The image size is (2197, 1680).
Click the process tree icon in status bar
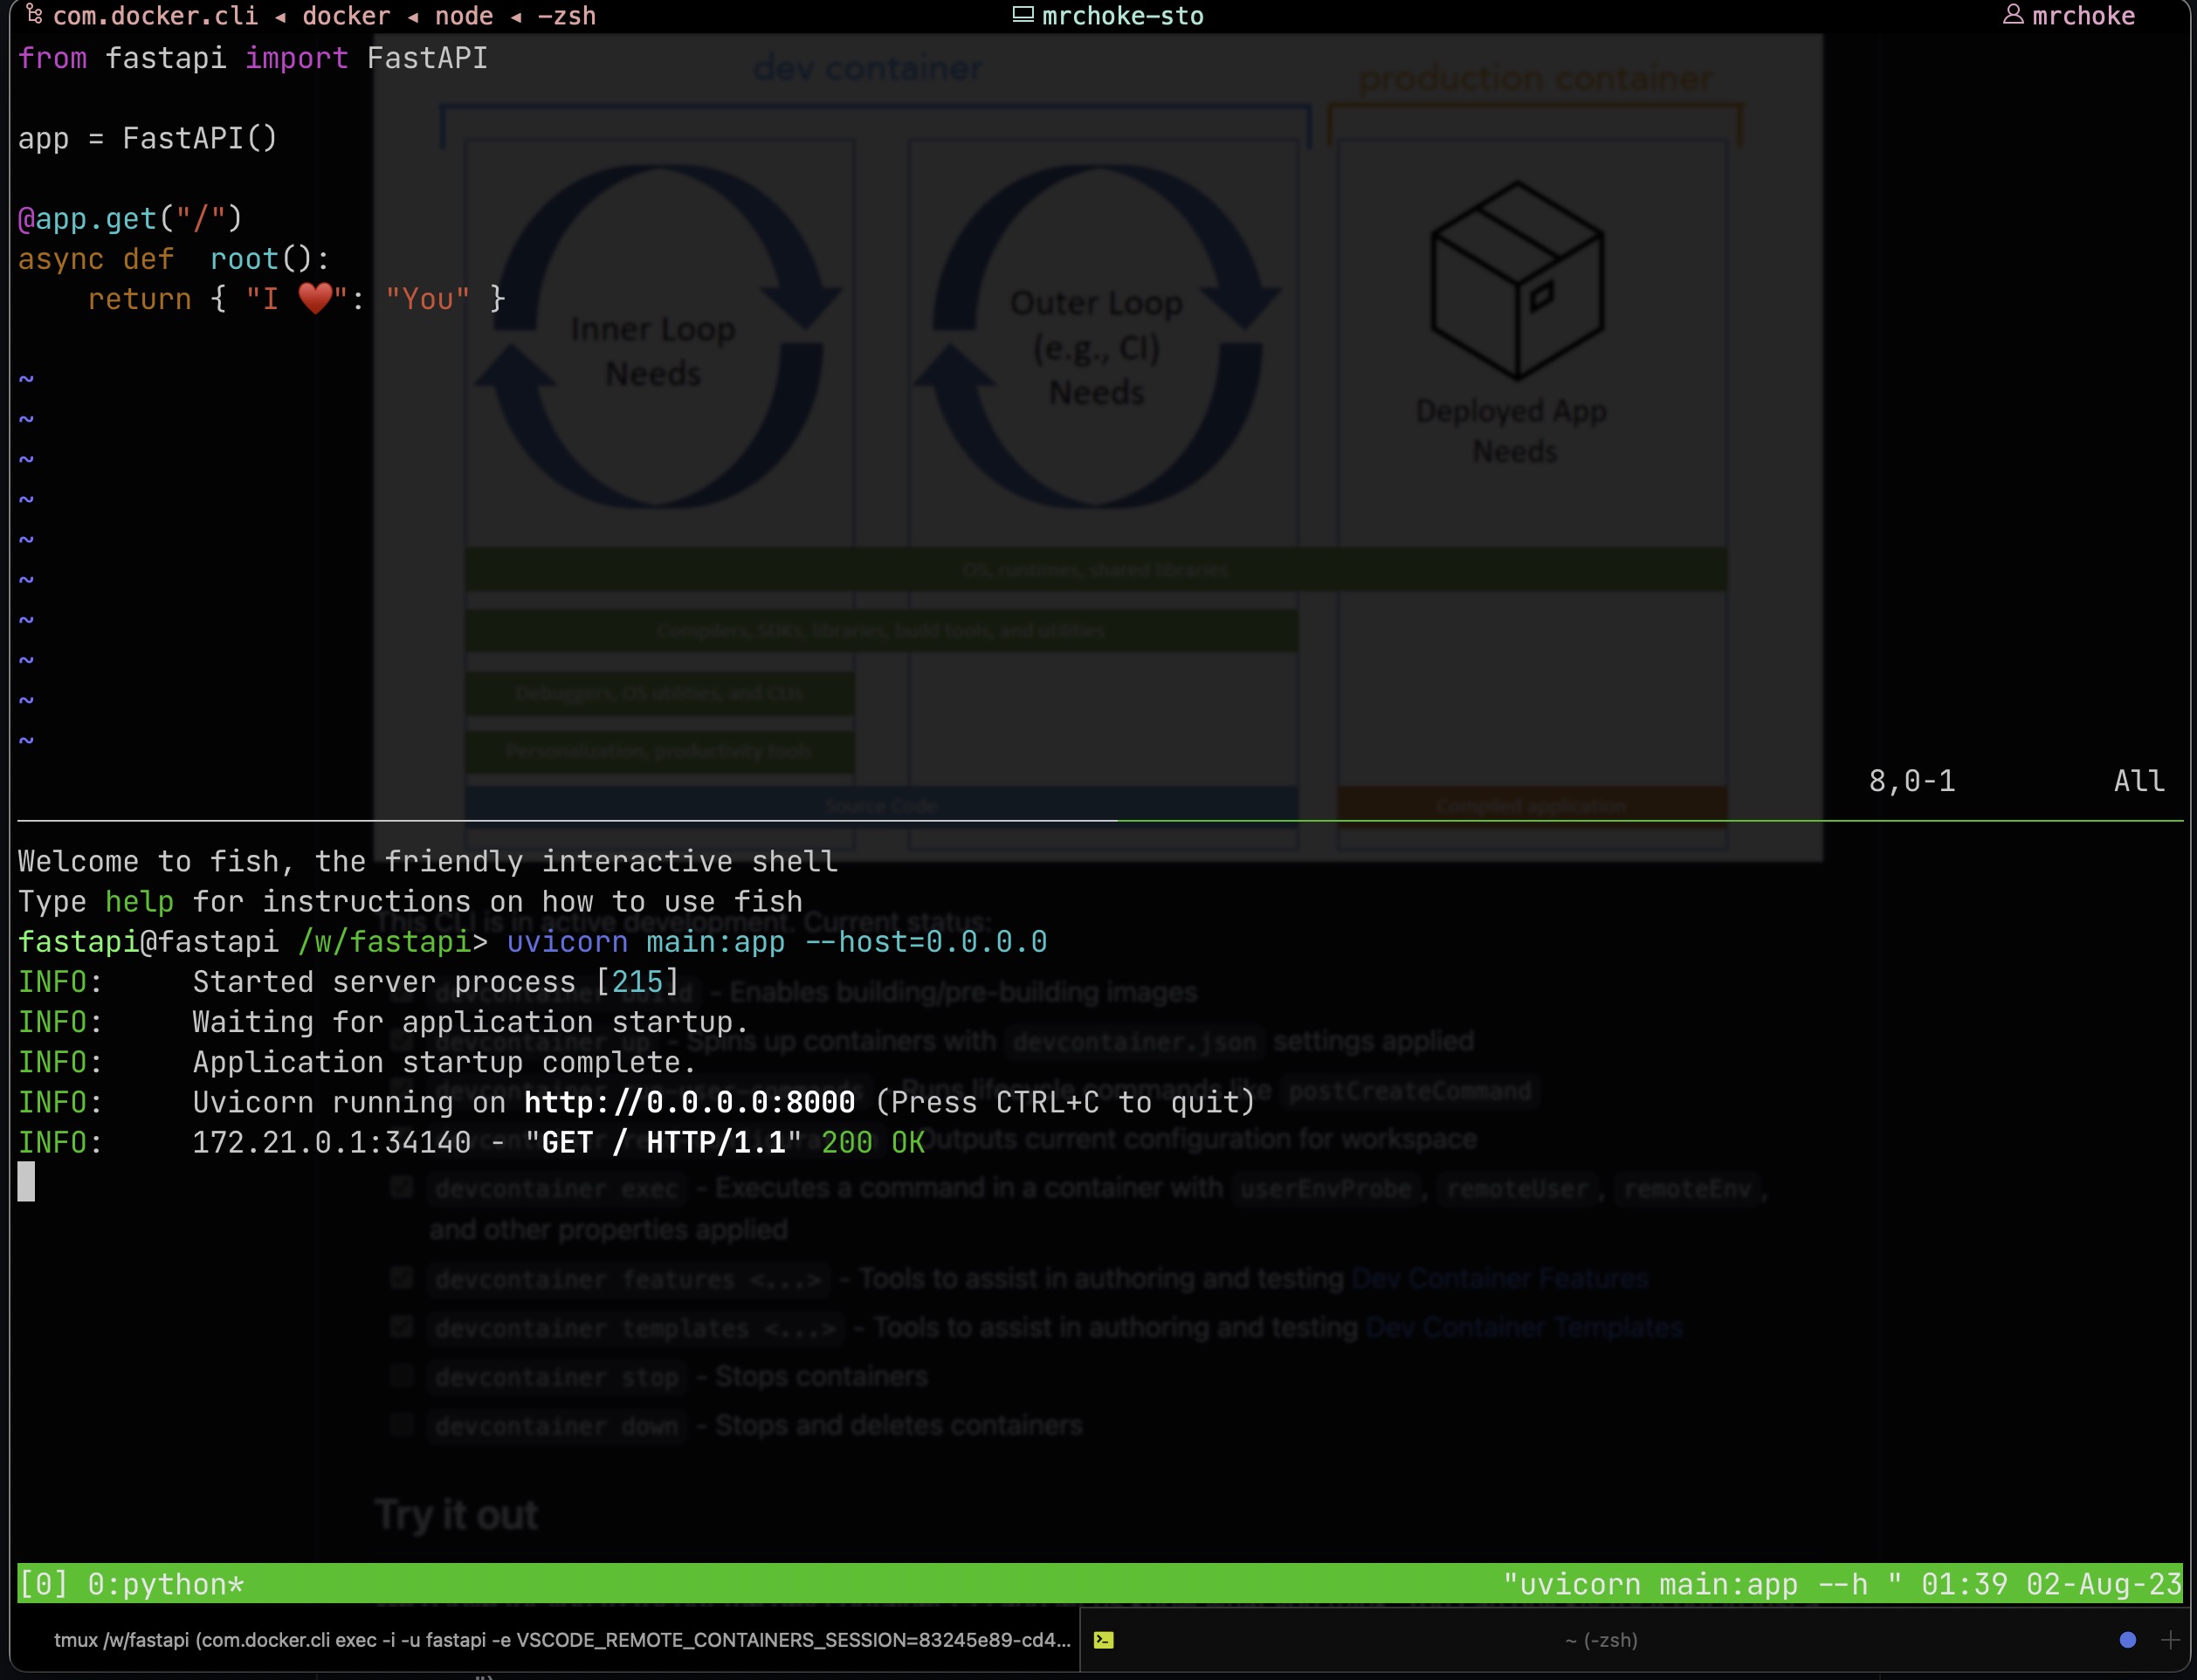point(34,15)
